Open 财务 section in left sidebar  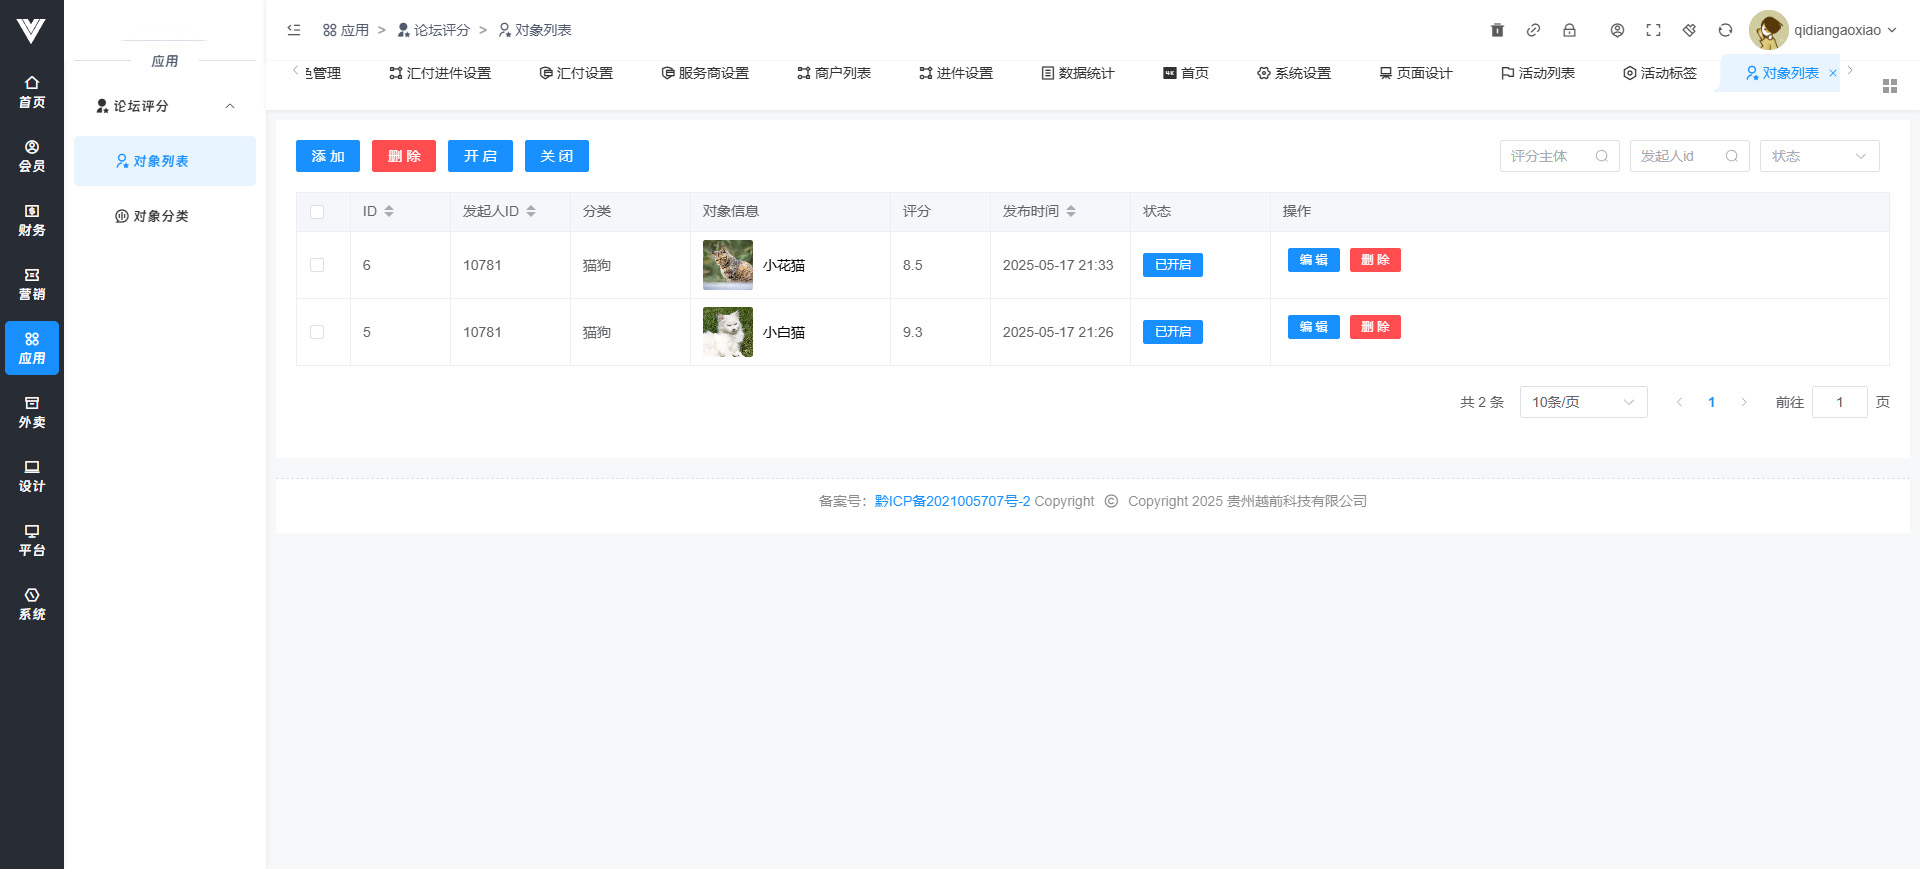pyautogui.click(x=32, y=220)
